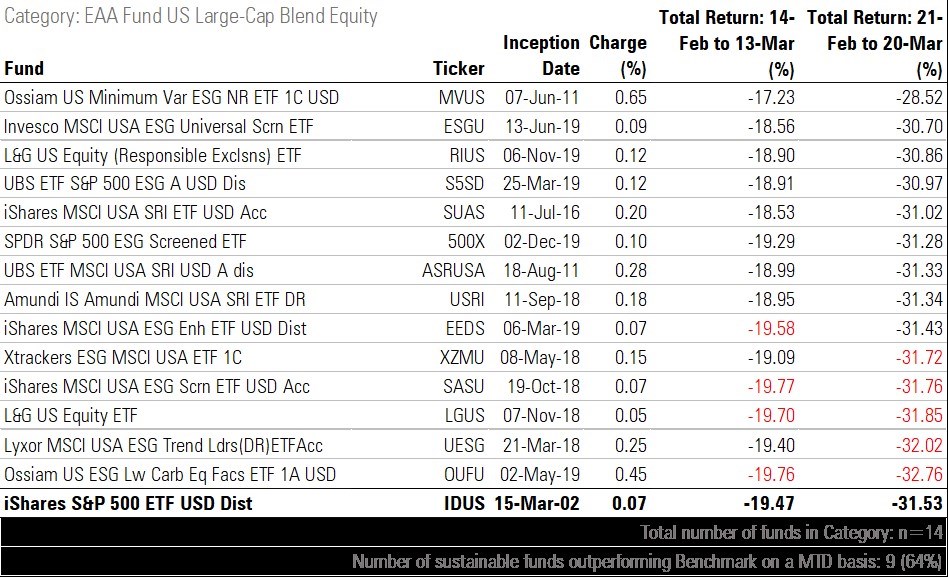Click the Fund column header
This screenshot has height=577, width=948.
[x=25, y=69]
